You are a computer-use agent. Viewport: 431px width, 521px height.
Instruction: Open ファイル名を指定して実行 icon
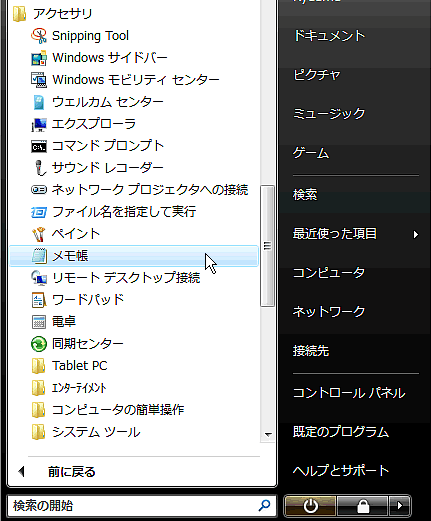click(39, 212)
